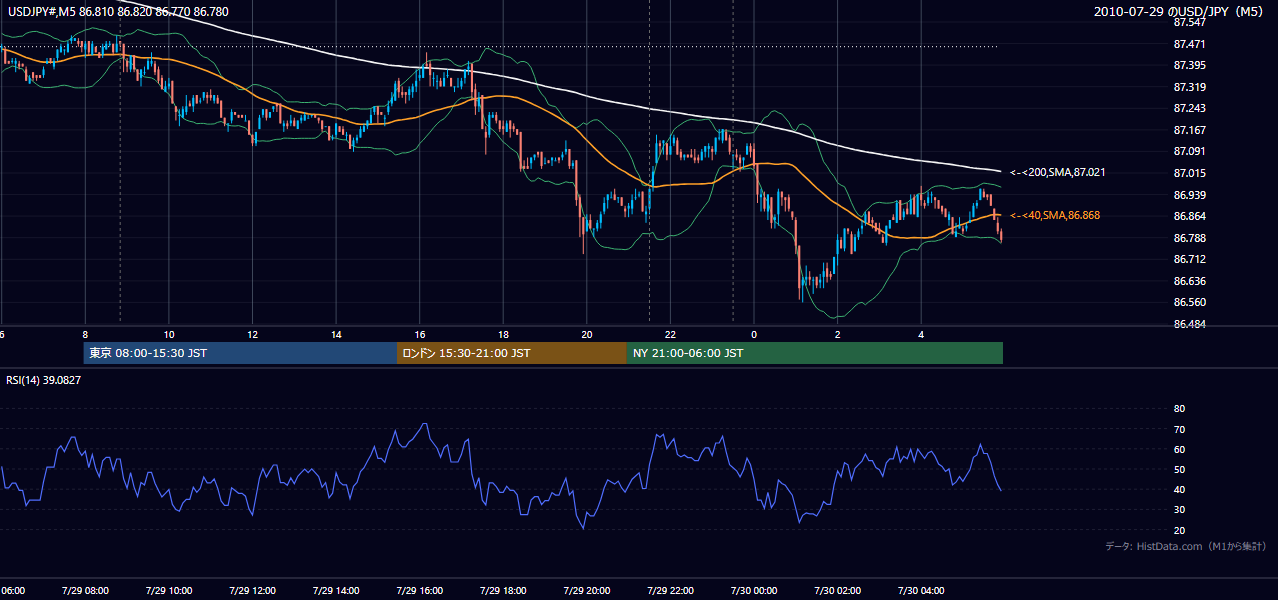Screen dimensions: 1278x600
Task: Click the RSI 50 level label
Action: [x=1179, y=469]
